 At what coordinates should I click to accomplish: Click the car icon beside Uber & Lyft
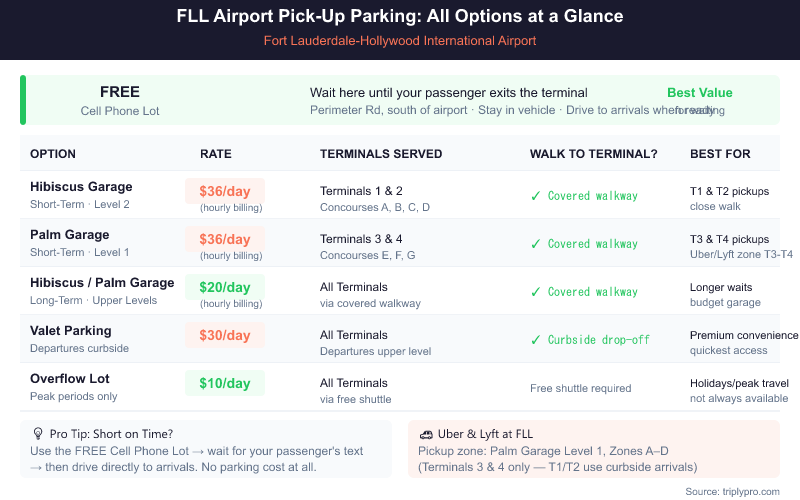[426, 434]
